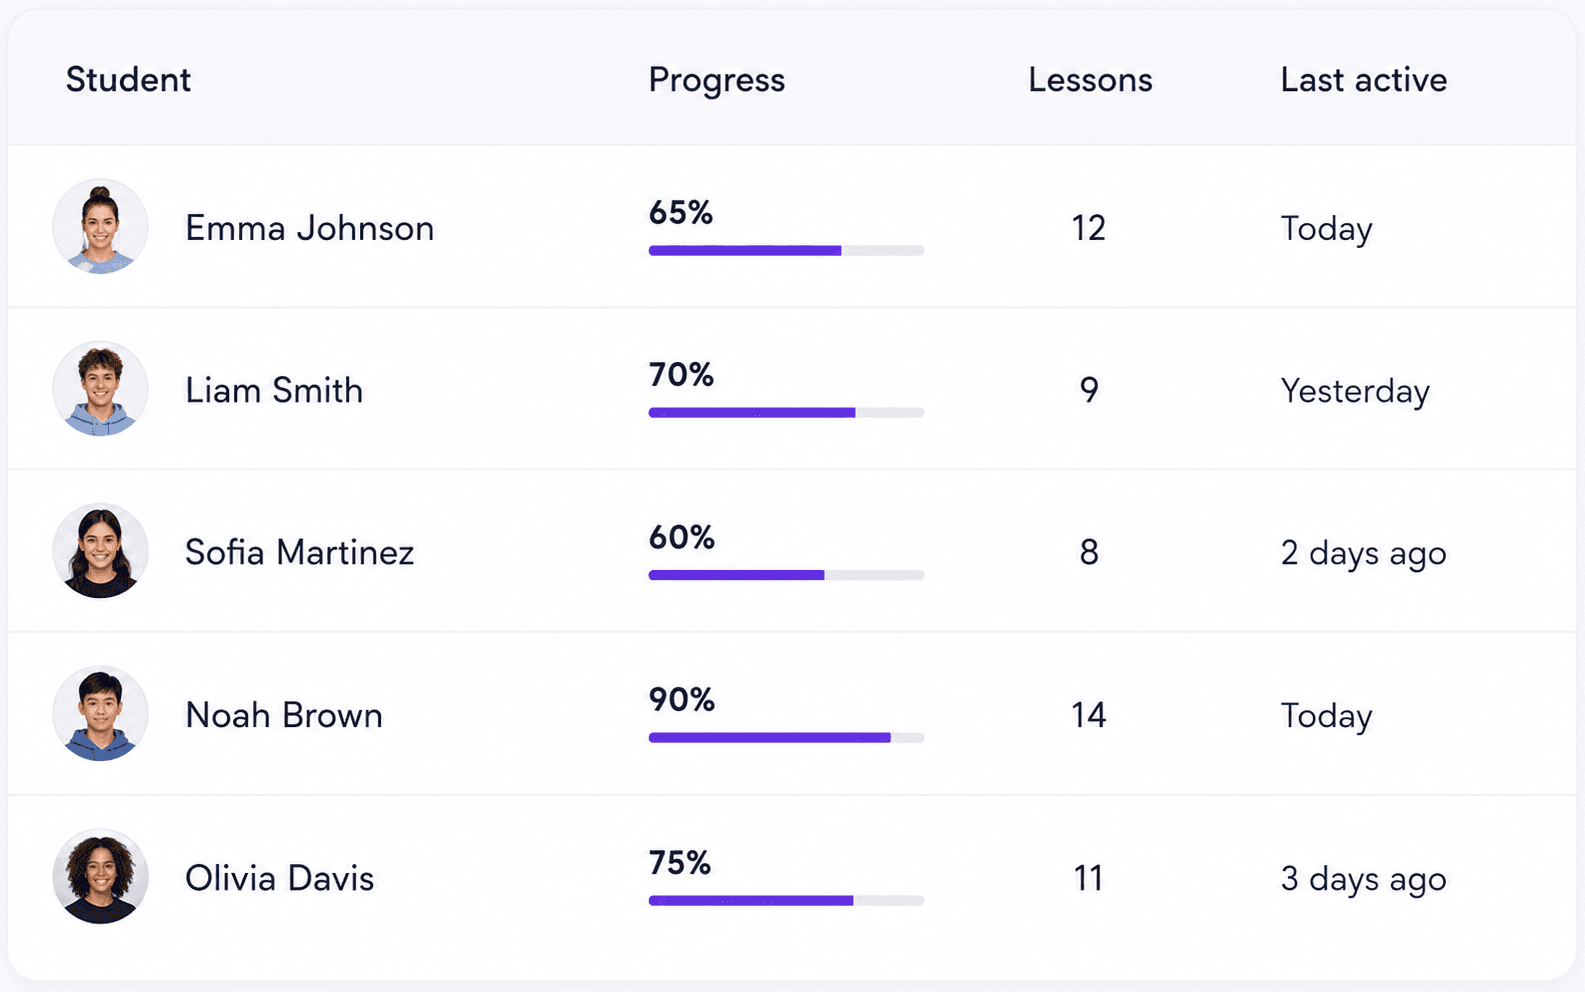Click the Liam Smith name
Screen dimensions: 1585x992
click(274, 390)
